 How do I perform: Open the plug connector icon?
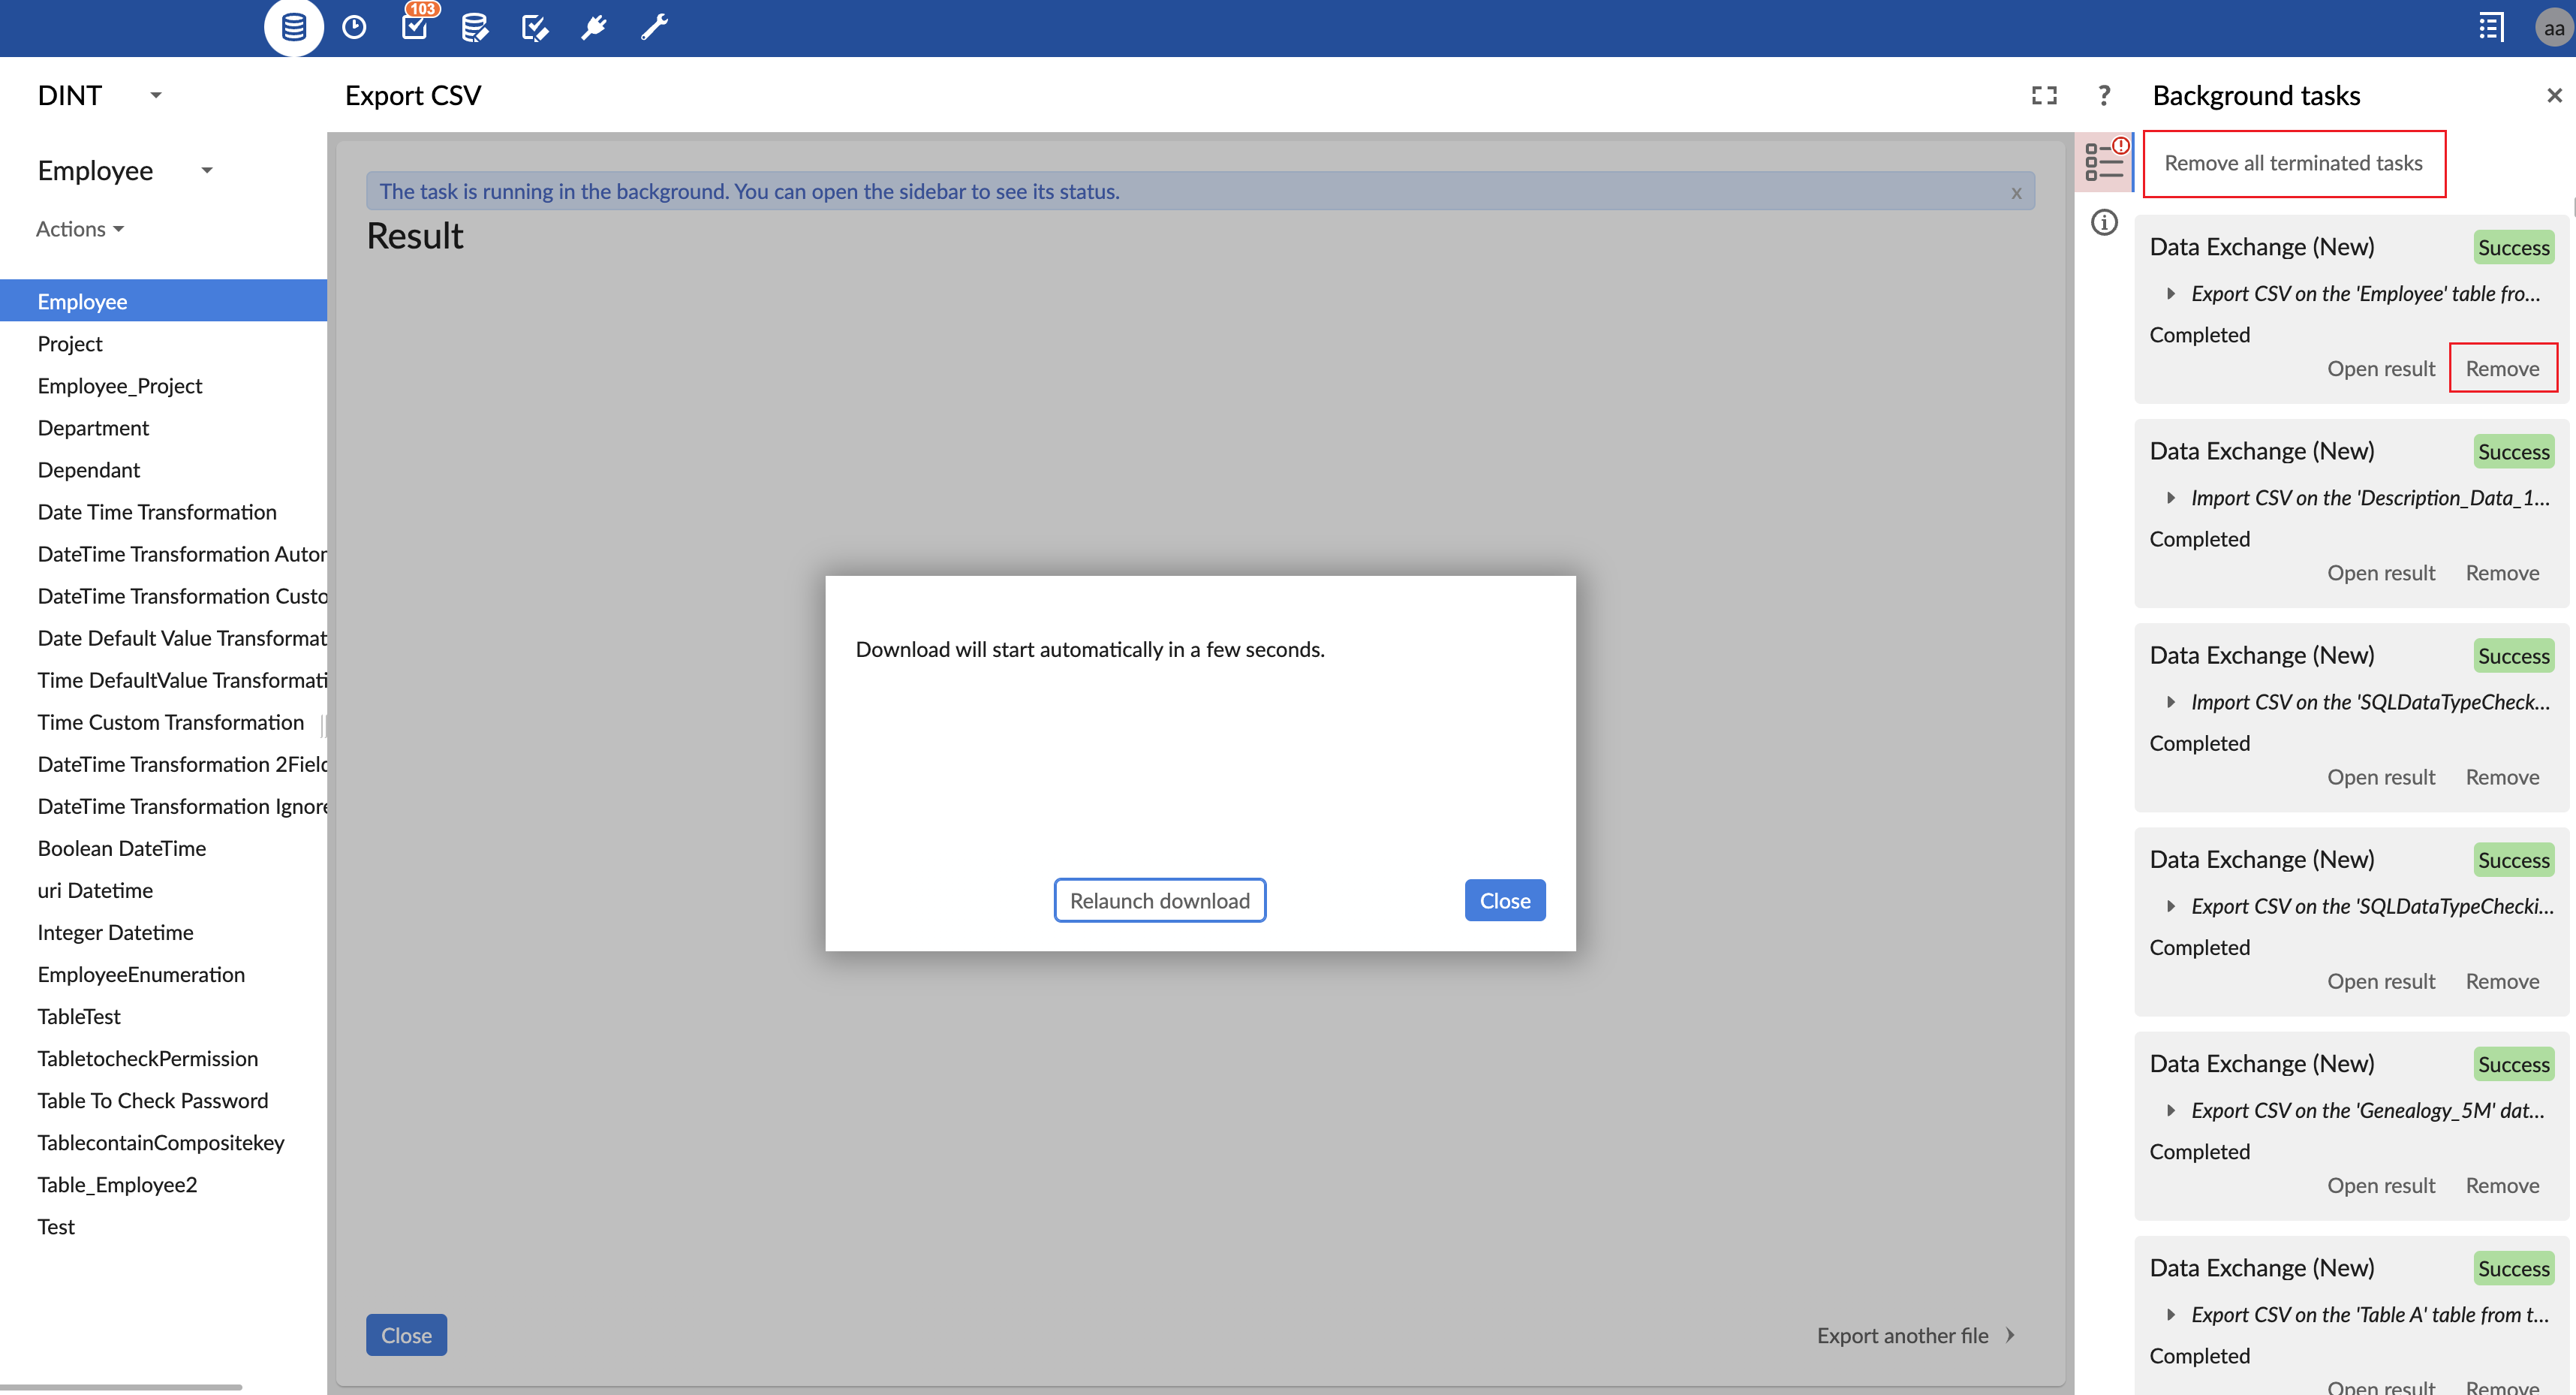coord(594,27)
